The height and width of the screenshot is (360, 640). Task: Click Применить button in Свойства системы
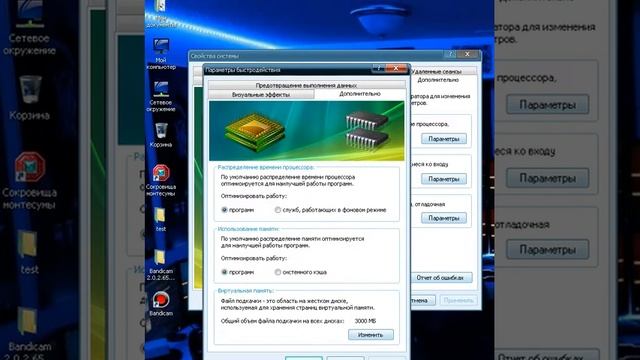click(458, 300)
